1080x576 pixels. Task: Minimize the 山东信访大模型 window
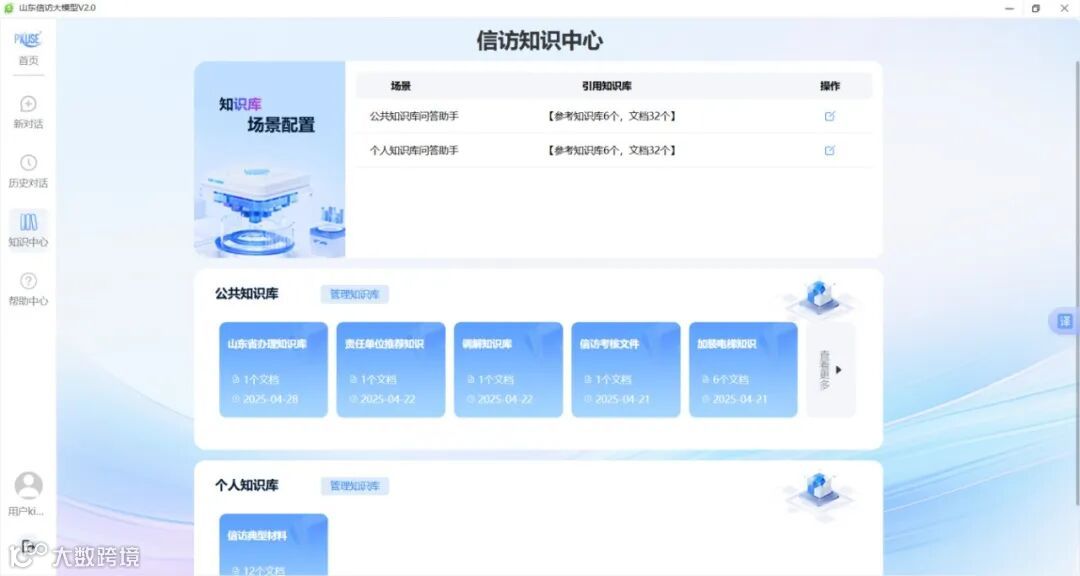pyautogui.click(x=1009, y=8)
